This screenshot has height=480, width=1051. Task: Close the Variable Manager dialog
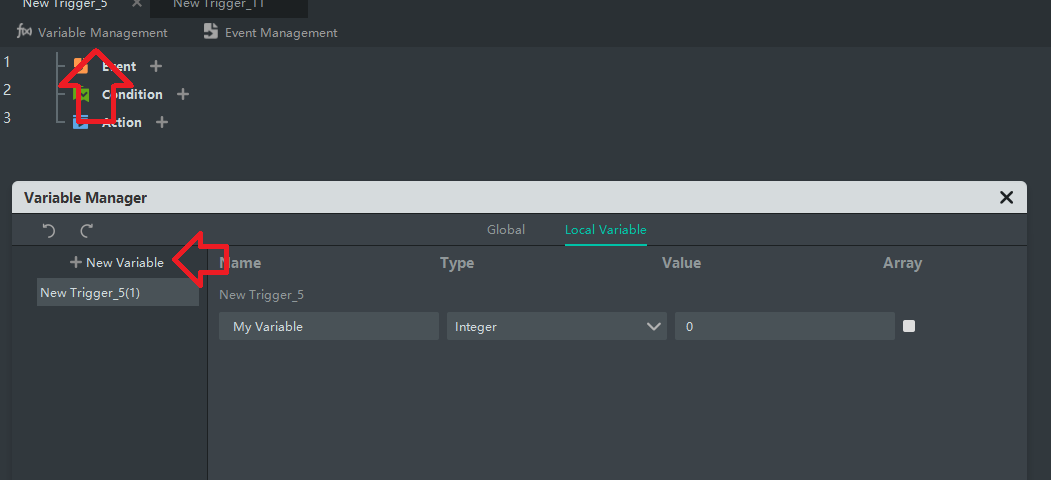pyautogui.click(x=1006, y=198)
